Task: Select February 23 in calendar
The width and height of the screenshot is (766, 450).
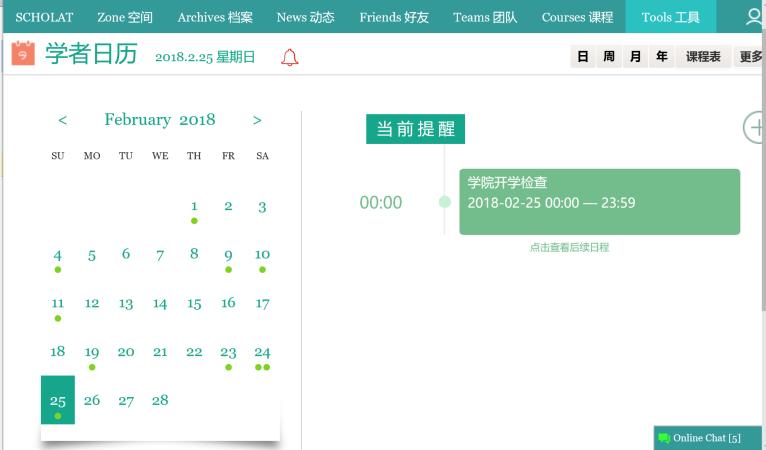Action: pyautogui.click(x=228, y=352)
